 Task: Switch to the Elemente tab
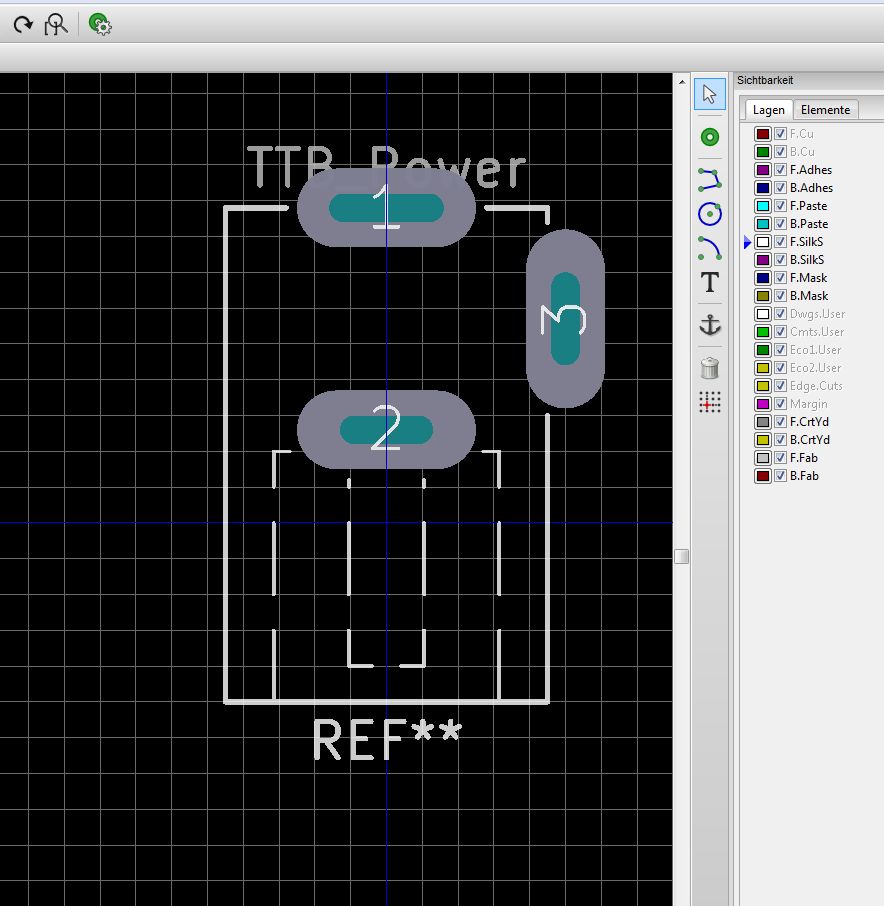(x=825, y=110)
